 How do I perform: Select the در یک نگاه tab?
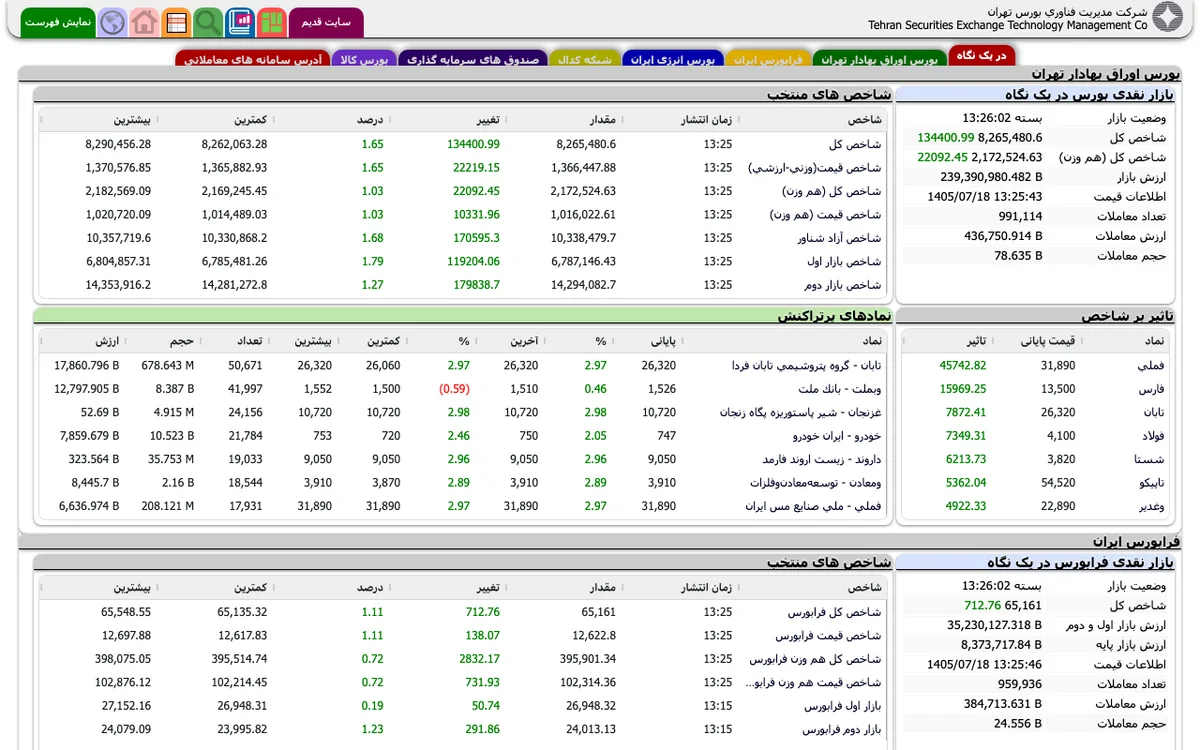pos(982,56)
